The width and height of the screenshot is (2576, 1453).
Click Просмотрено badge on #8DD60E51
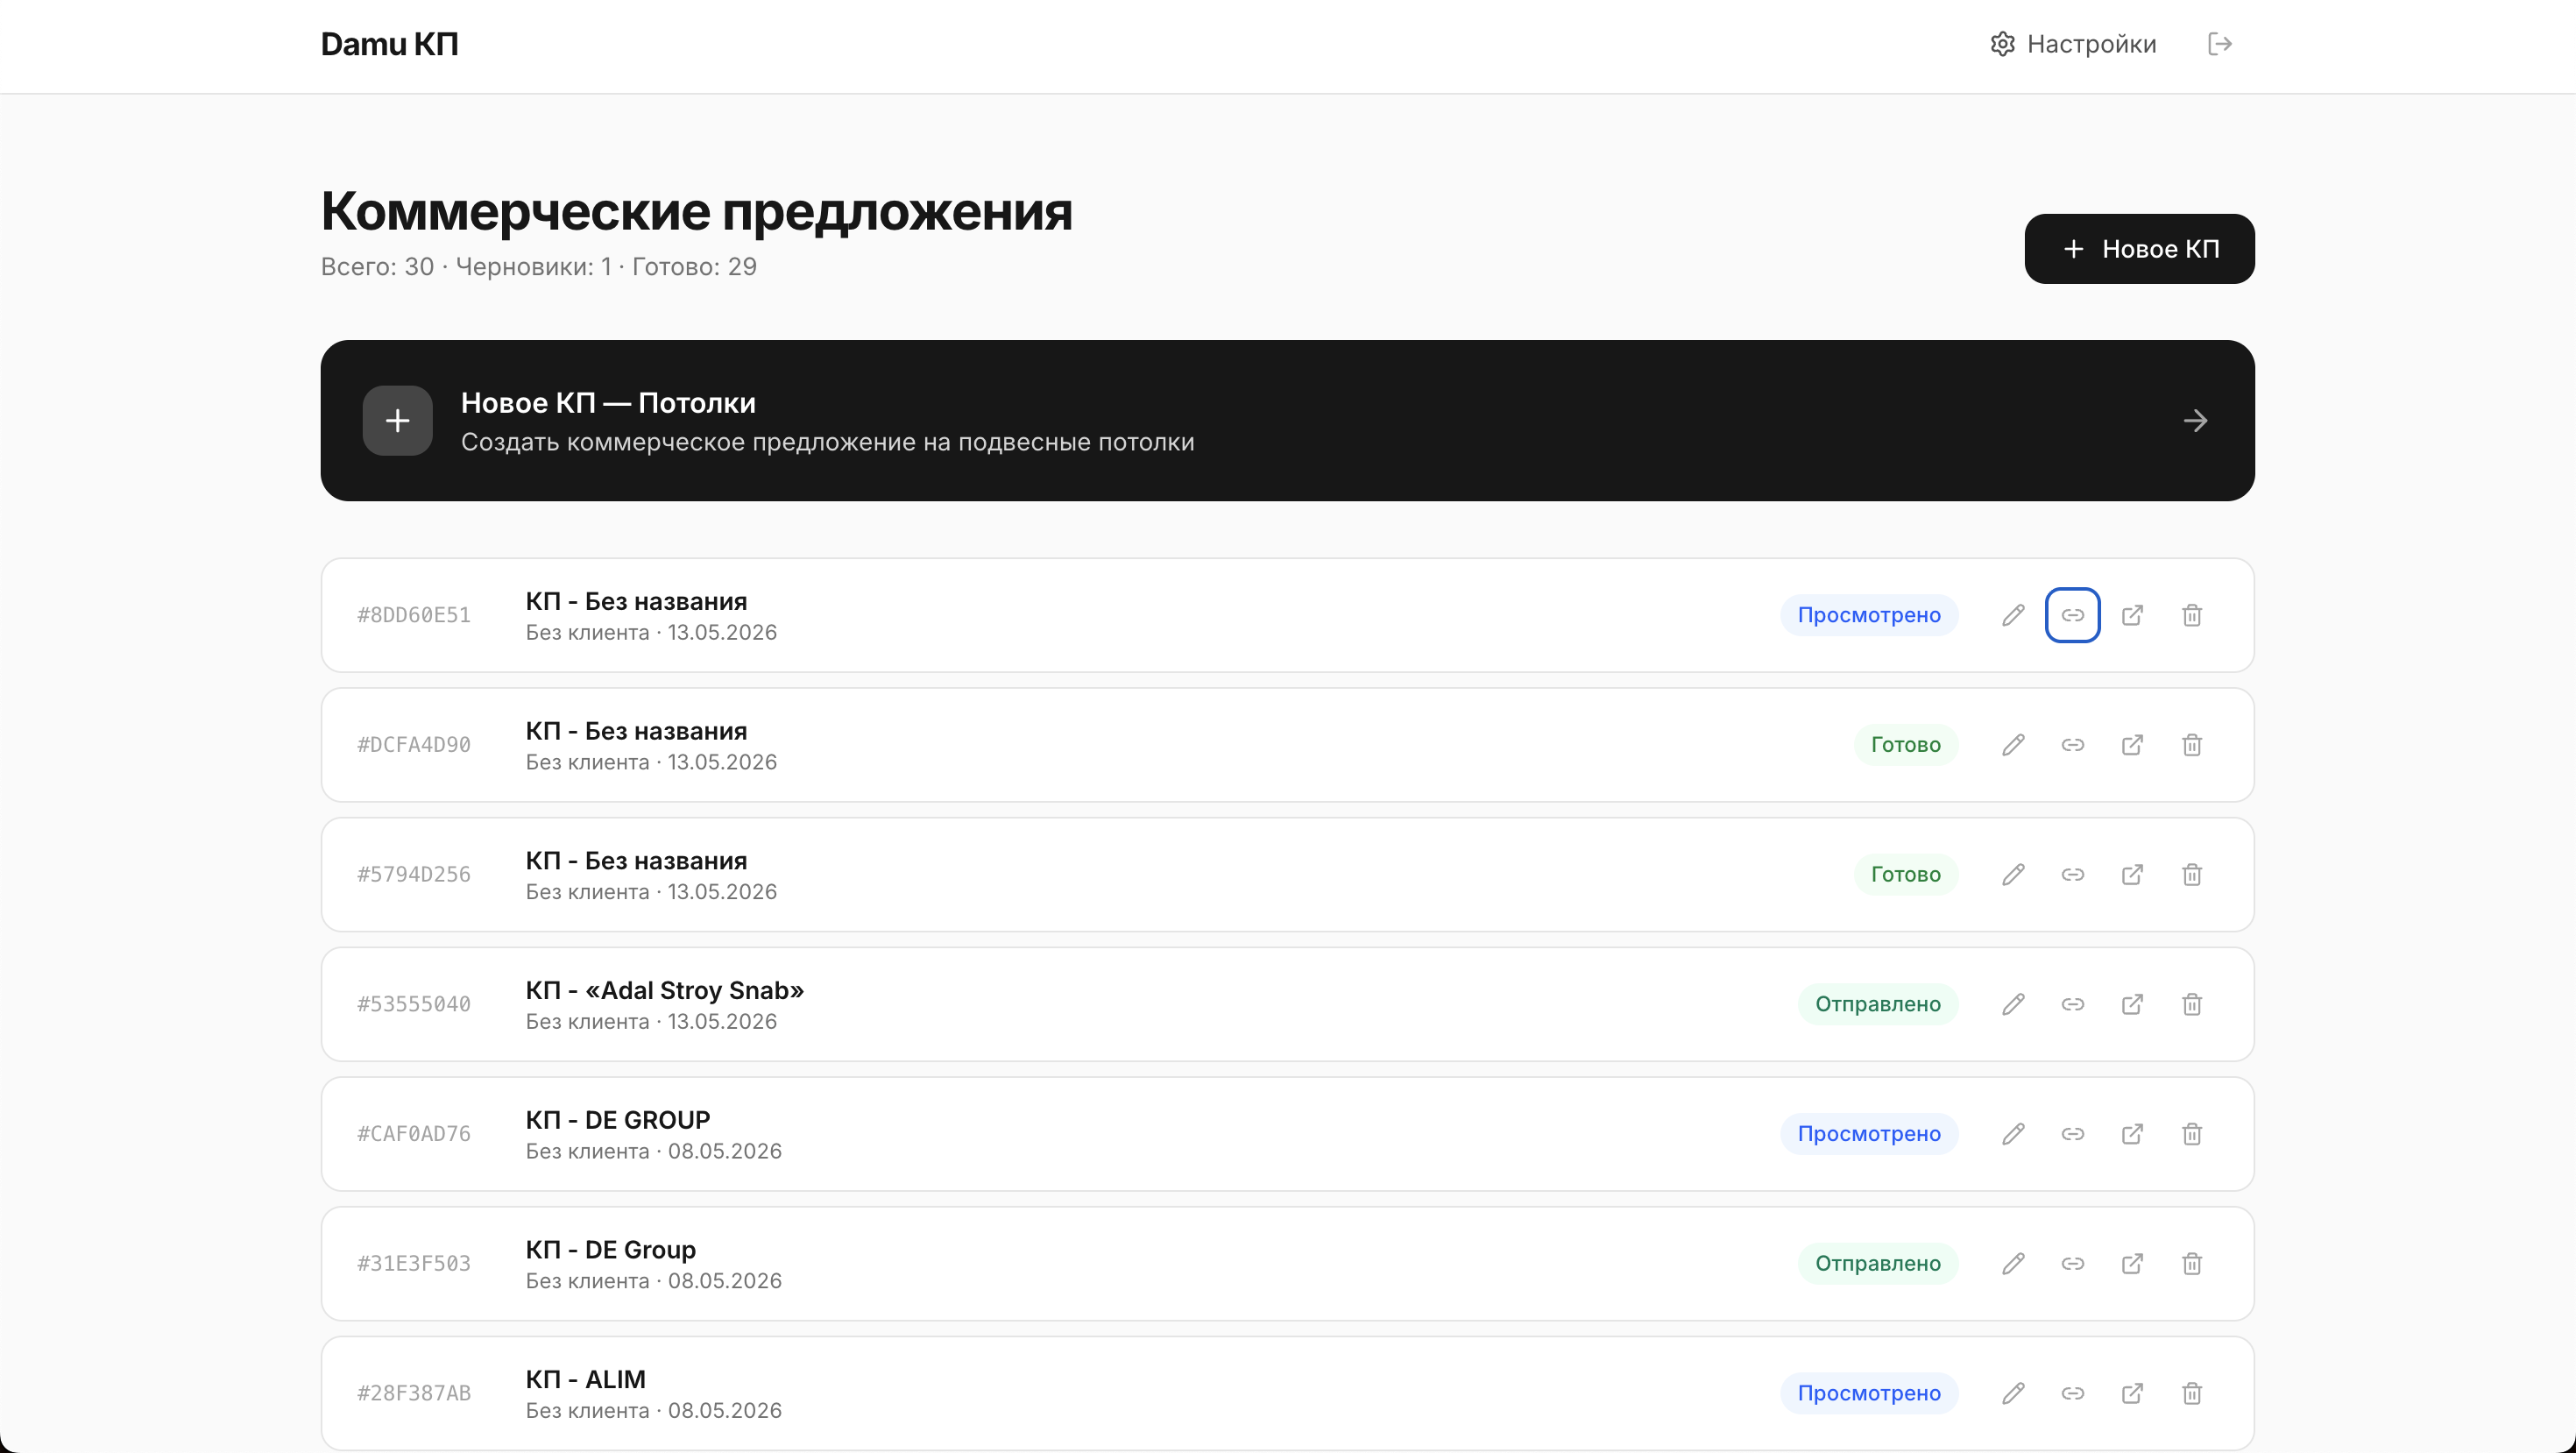click(1868, 615)
